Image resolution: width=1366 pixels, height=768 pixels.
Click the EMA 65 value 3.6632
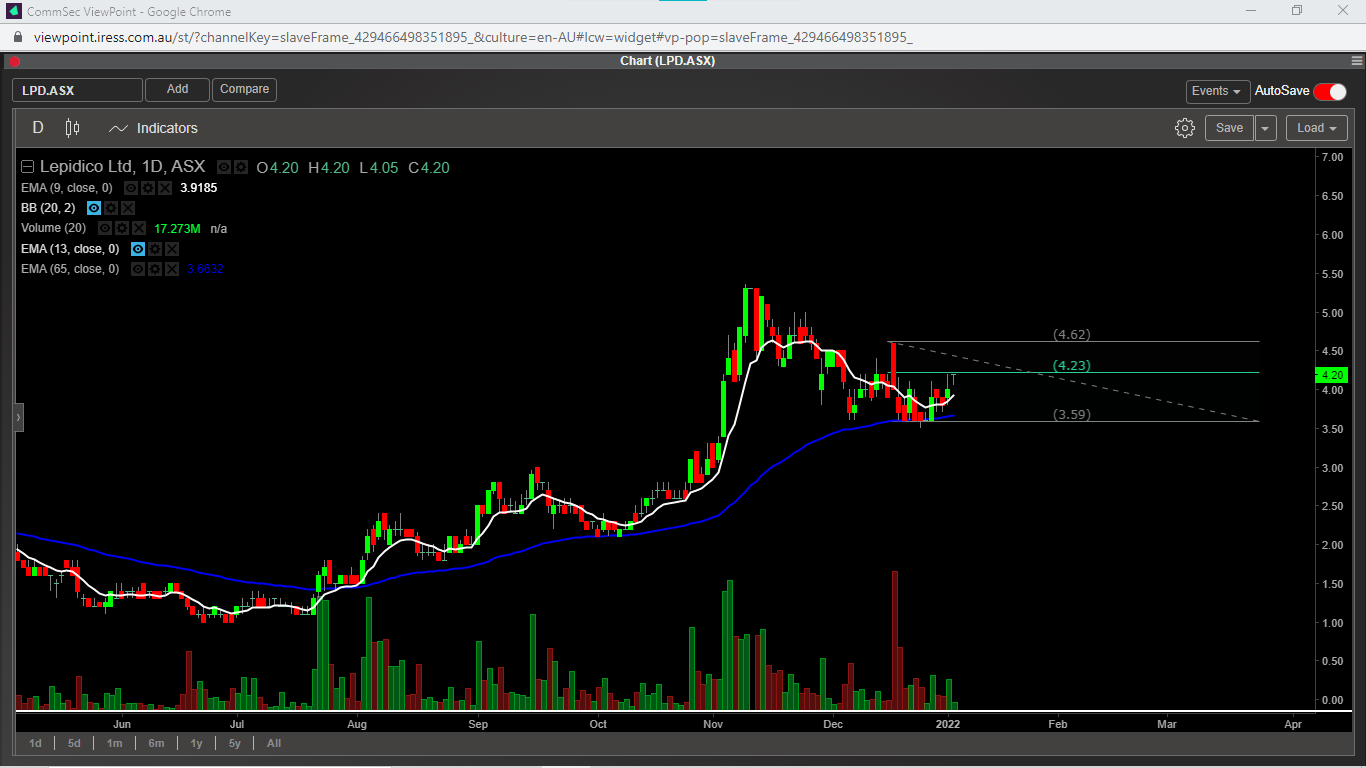click(205, 269)
